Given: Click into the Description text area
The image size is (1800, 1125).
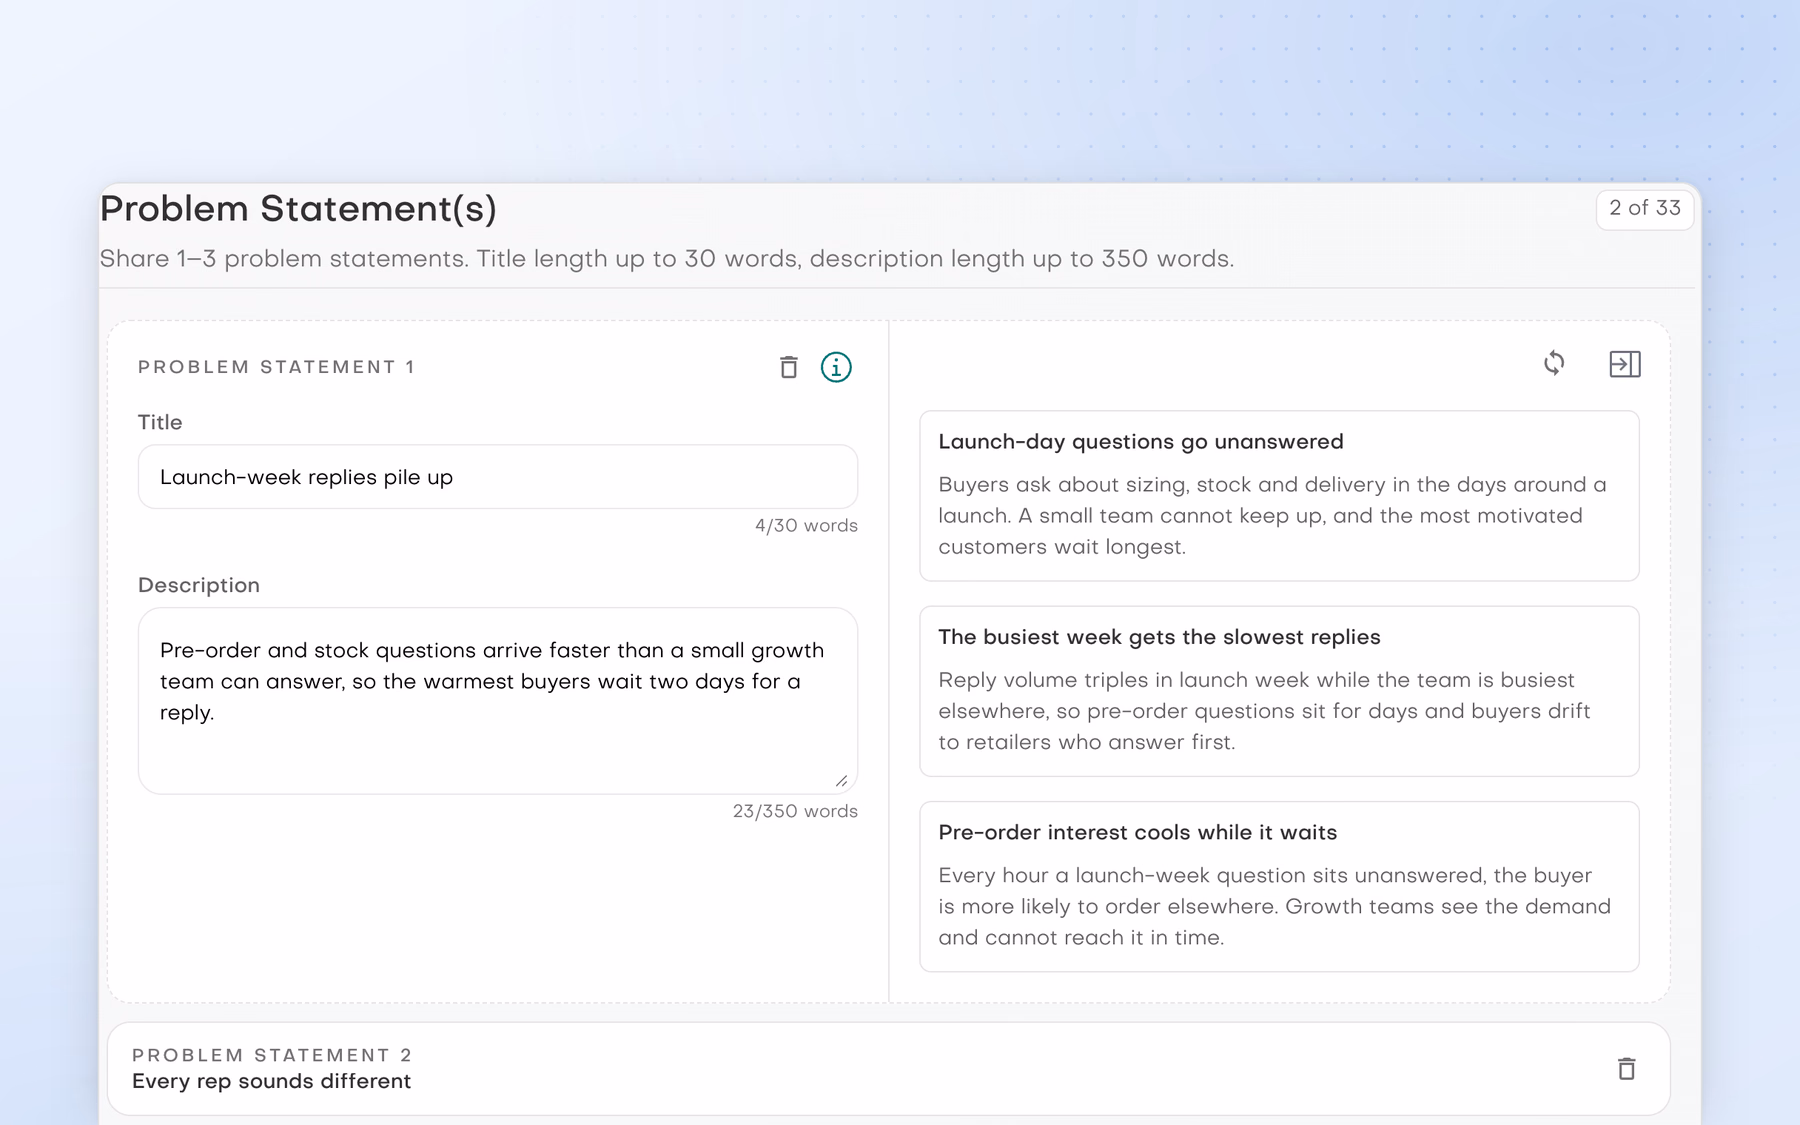Looking at the screenshot, I should tap(498, 701).
